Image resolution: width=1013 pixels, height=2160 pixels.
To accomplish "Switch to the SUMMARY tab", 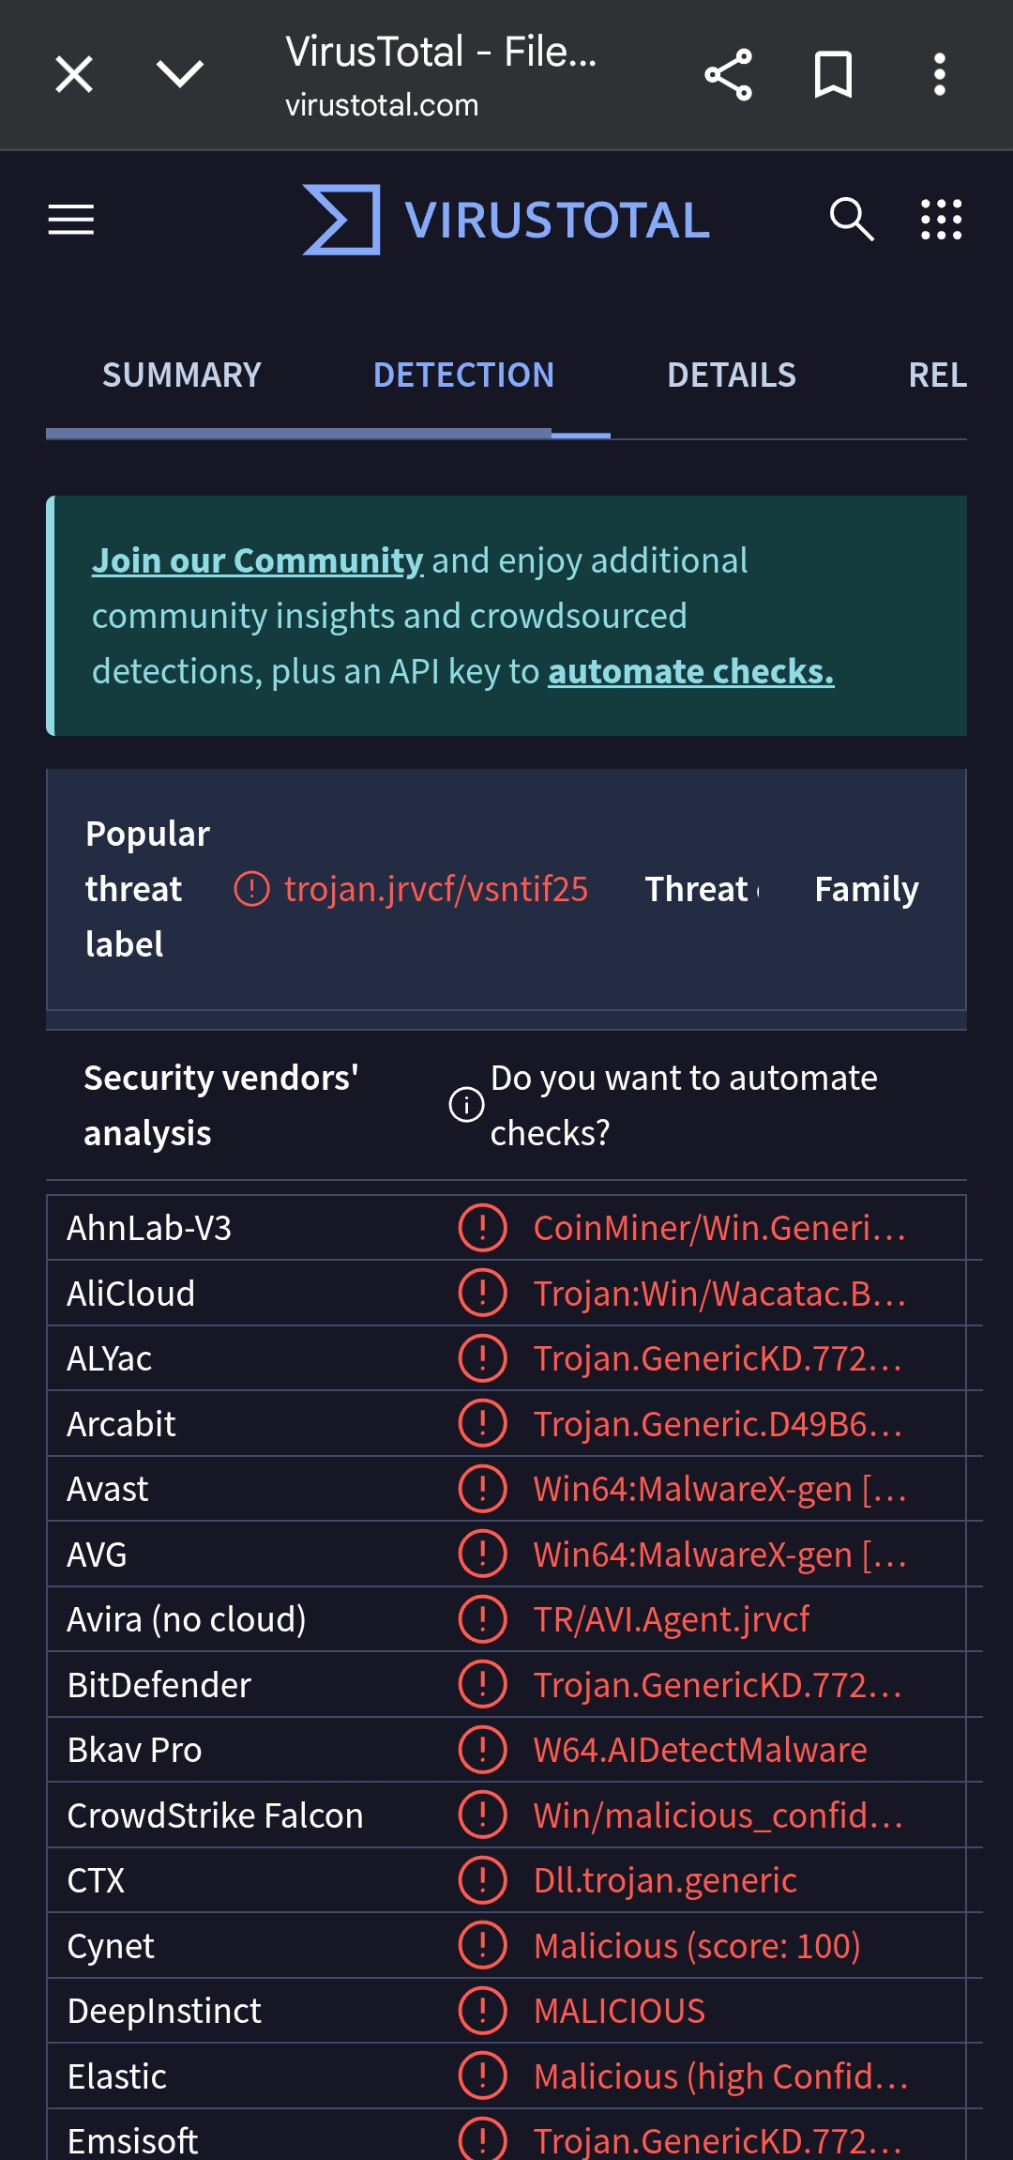I will coord(182,375).
